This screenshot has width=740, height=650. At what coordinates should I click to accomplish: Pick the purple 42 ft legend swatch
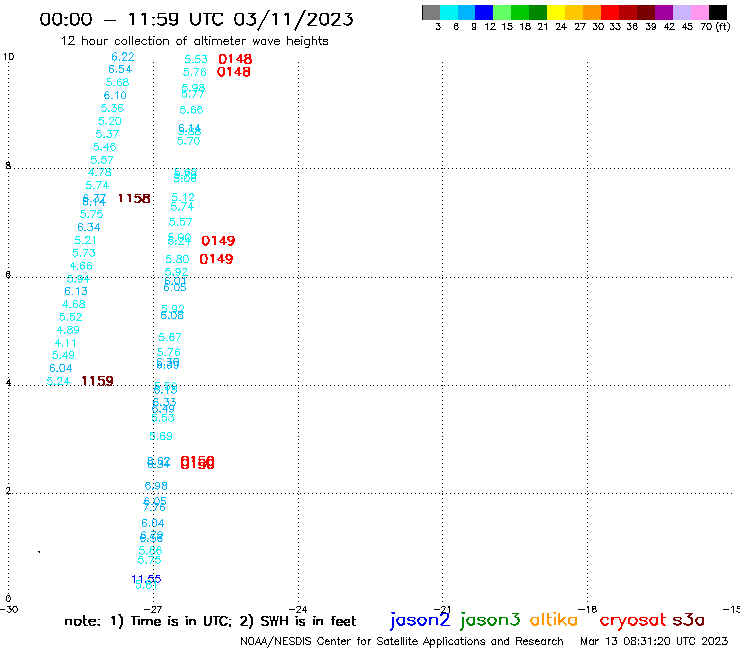(664, 12)
